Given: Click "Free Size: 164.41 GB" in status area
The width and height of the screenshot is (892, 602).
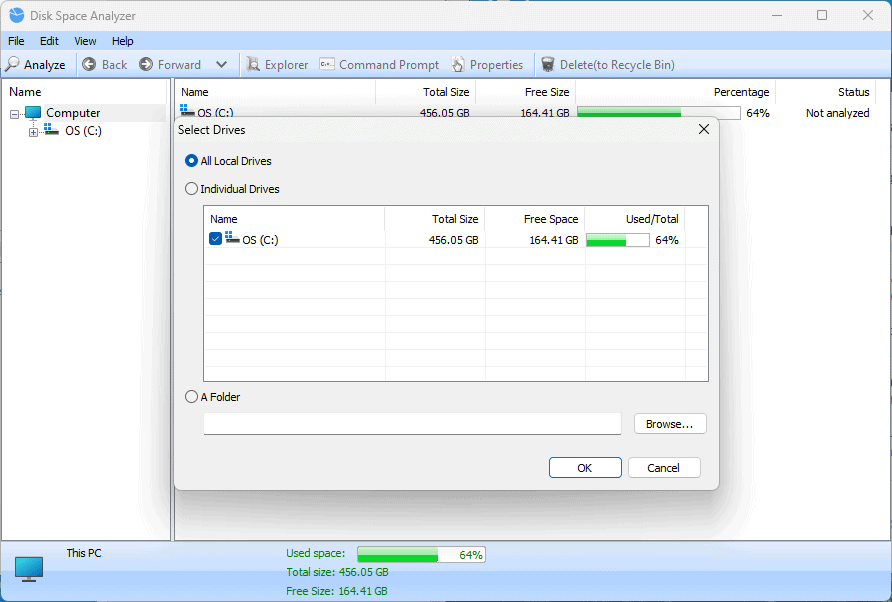Looking at the screenshot, I should pos(337,591).
